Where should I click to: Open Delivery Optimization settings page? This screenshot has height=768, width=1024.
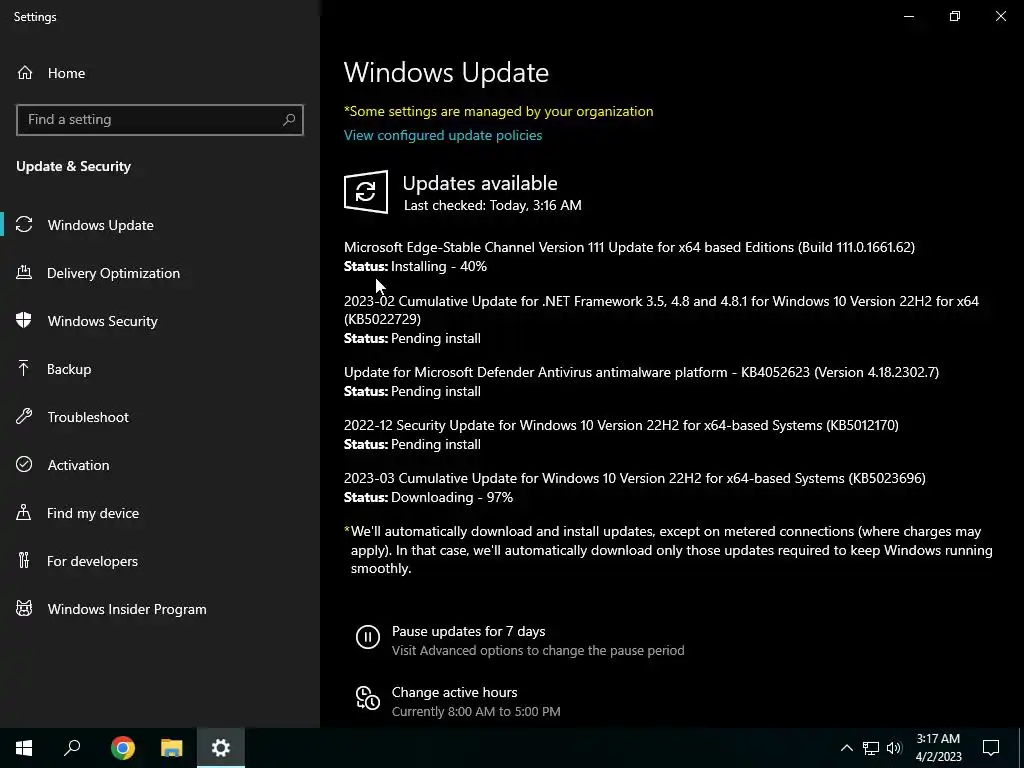pos(159,273)
